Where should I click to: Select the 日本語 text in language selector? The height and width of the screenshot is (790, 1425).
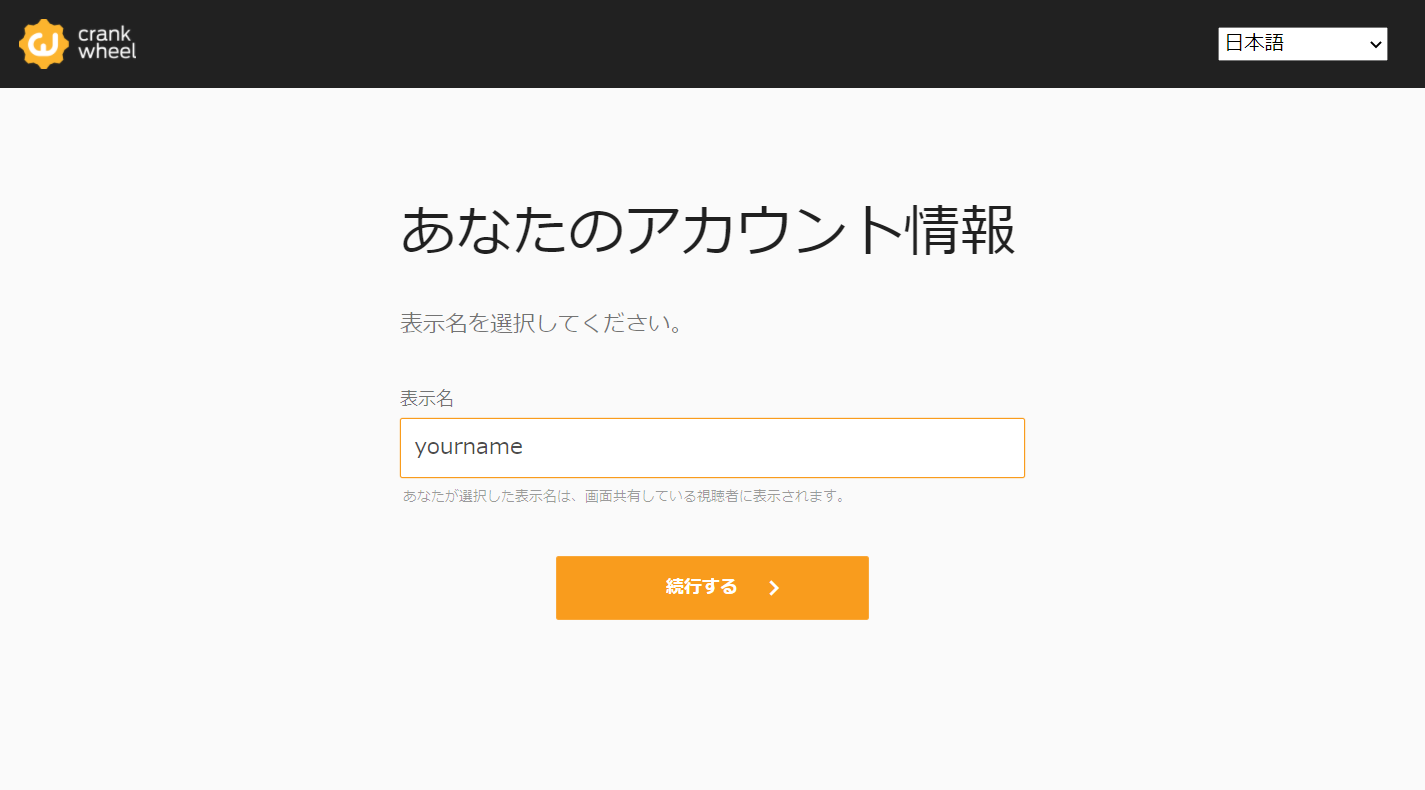pyautogui.click(x=1254, y=43)
